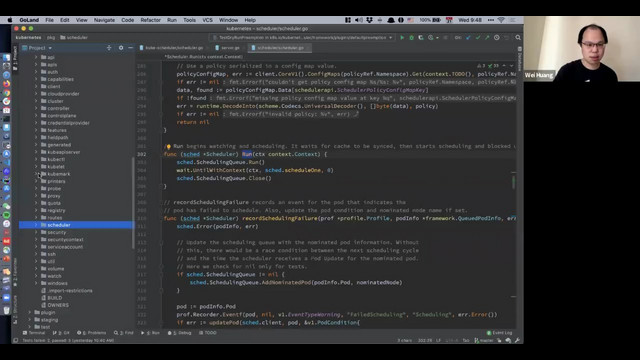Screen dimensions: 640x360
Task: Open the volume icon in the macOS menu bar
Action: coord(359,20)
